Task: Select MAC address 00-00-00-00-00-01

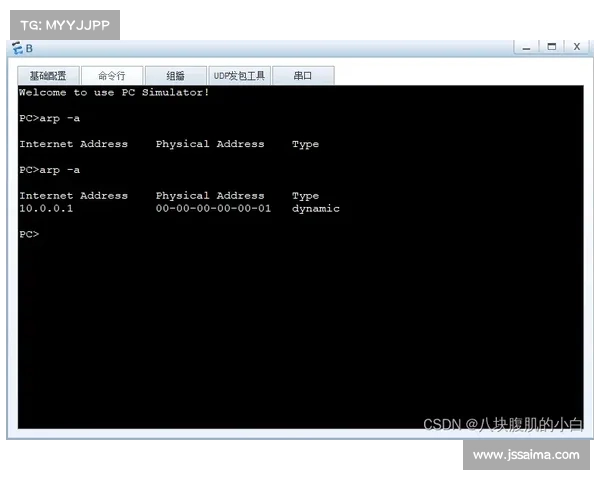Action: click(x=213, y=208)
